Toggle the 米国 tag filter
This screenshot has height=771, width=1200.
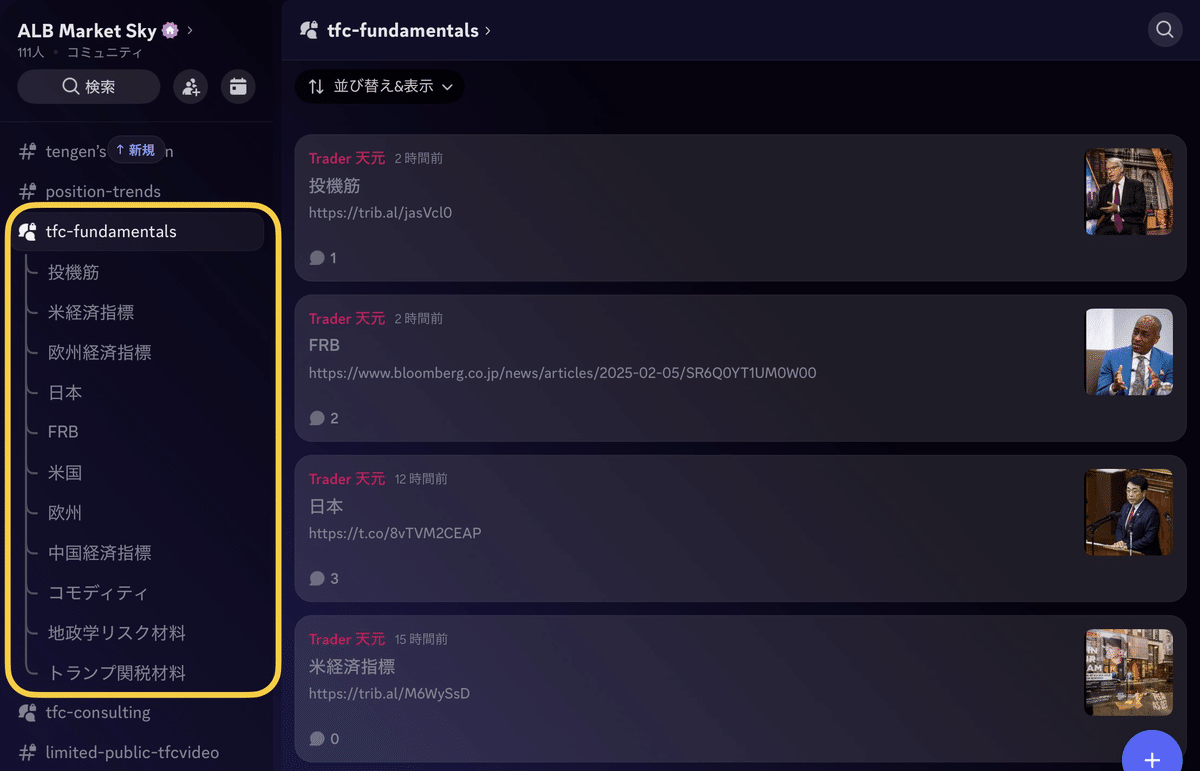[64, 472]
